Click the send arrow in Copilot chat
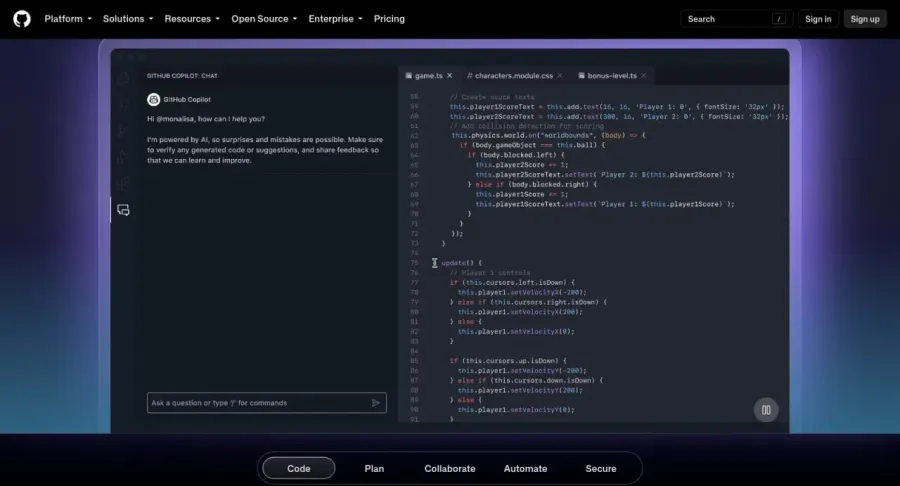The height and width of the screenshot is (486, 900). coord(375,403)
